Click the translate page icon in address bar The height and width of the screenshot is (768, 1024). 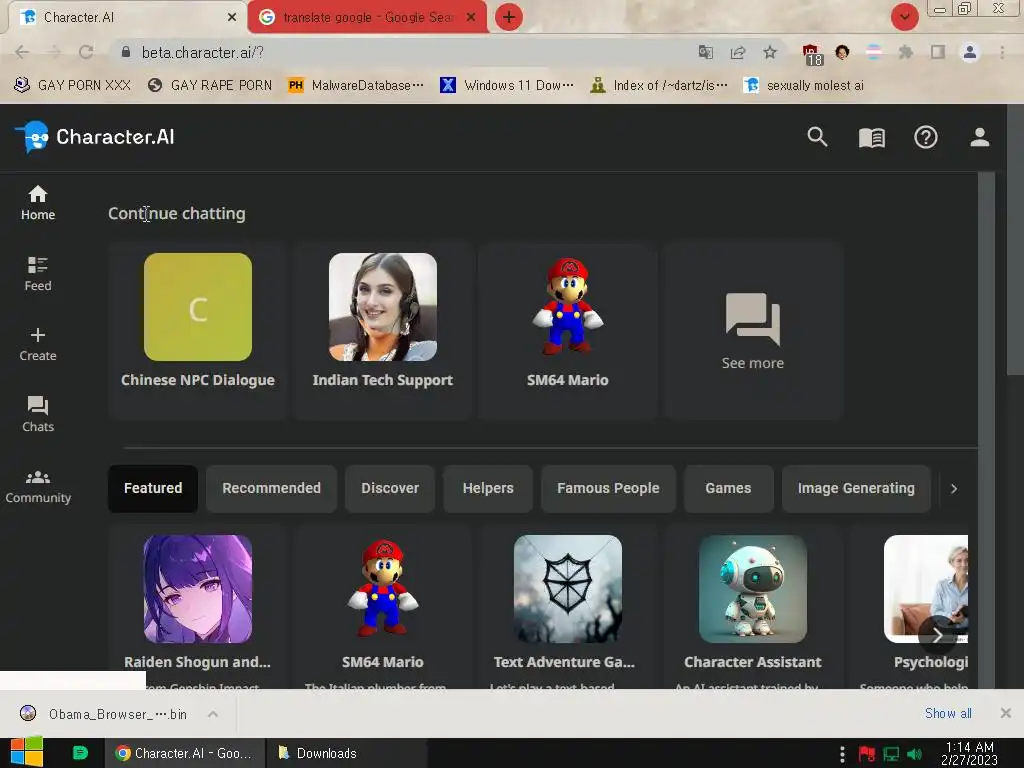pyautogui.click(x=705, y=52)
